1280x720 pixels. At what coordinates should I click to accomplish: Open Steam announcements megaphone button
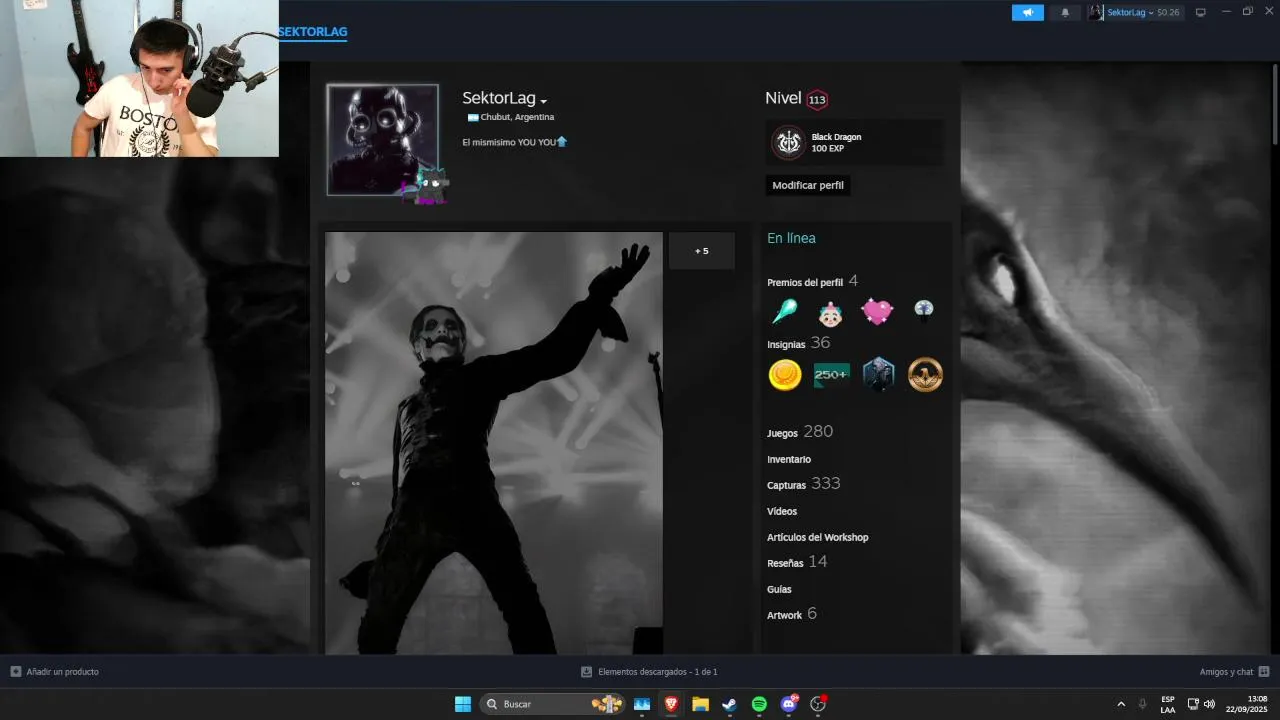(1027, 12)
